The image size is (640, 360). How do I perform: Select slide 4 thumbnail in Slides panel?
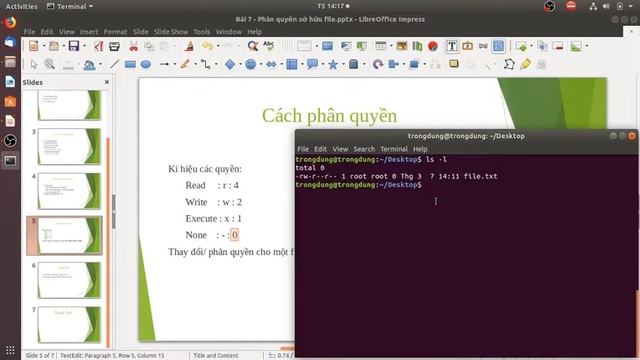click(x=69, y=191)
